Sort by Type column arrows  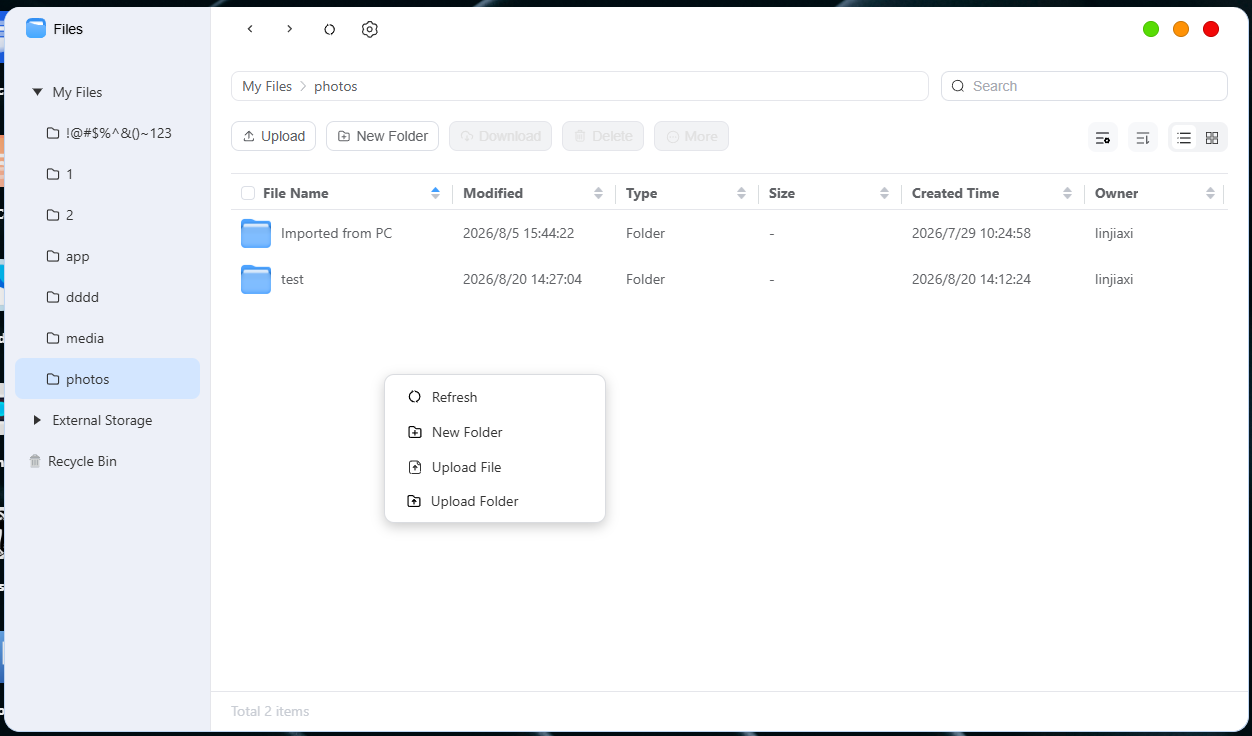(x=741, y=193)
